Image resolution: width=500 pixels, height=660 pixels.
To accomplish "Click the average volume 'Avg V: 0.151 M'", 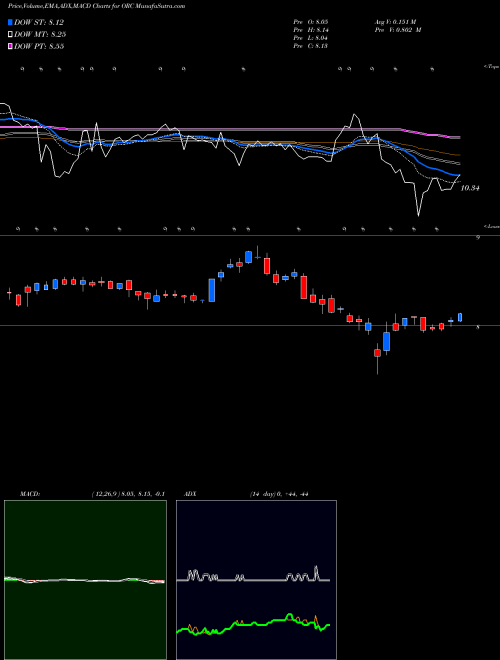I will coord(395,21).
